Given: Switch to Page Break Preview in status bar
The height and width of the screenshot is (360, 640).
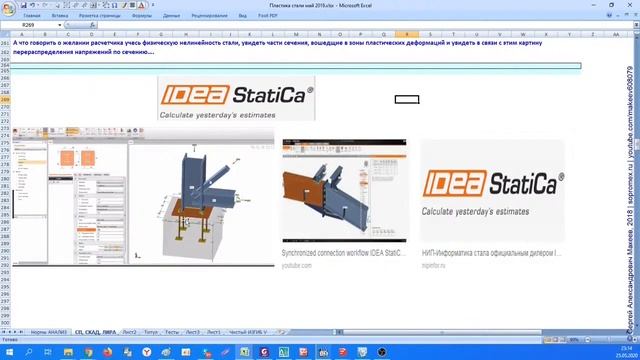Looking at the screenshot, I should [x=563, y=340].
